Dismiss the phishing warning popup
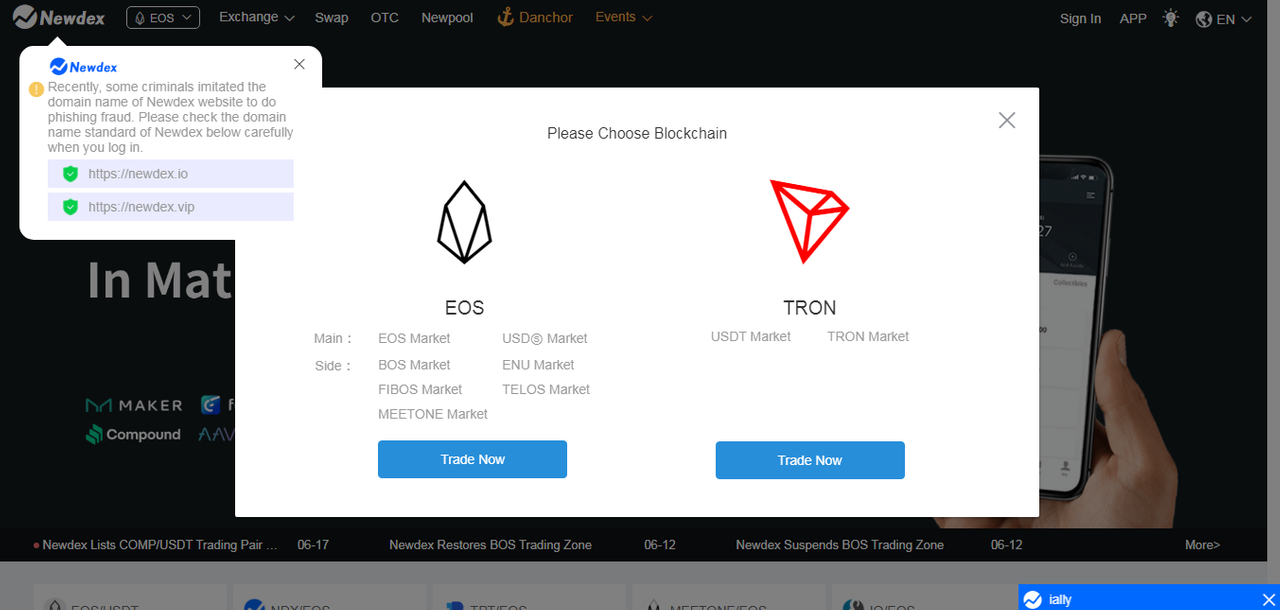Viewport: 1280px width, 610px height. pos(299,64)
